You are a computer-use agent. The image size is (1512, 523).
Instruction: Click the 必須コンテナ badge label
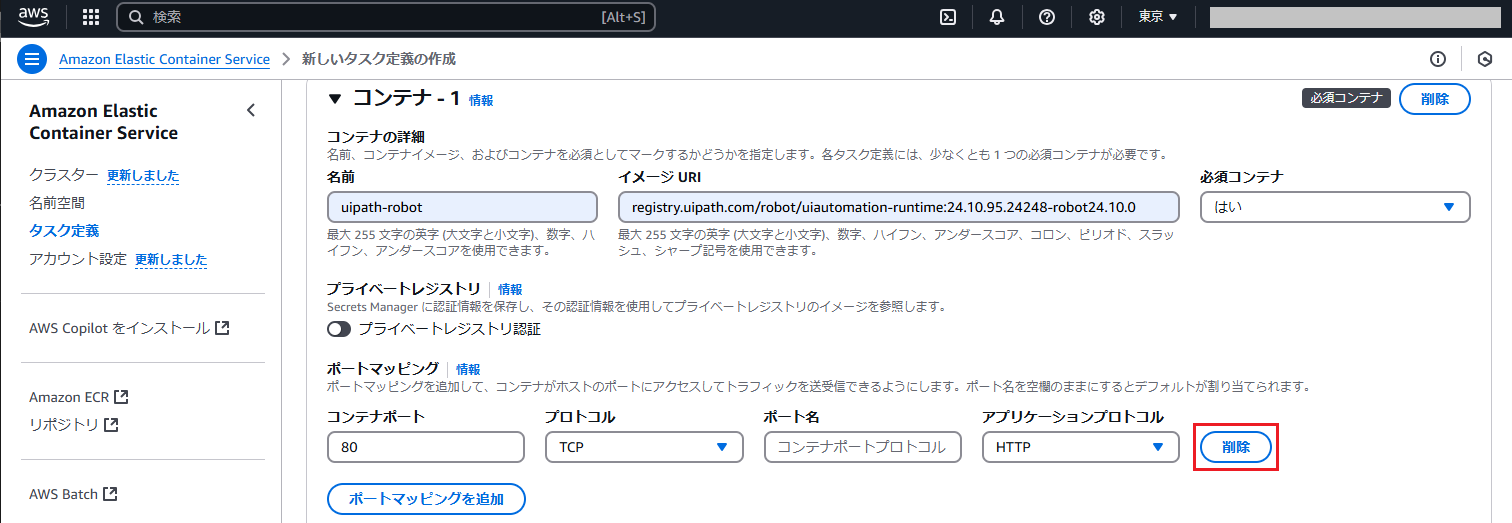1346,98
